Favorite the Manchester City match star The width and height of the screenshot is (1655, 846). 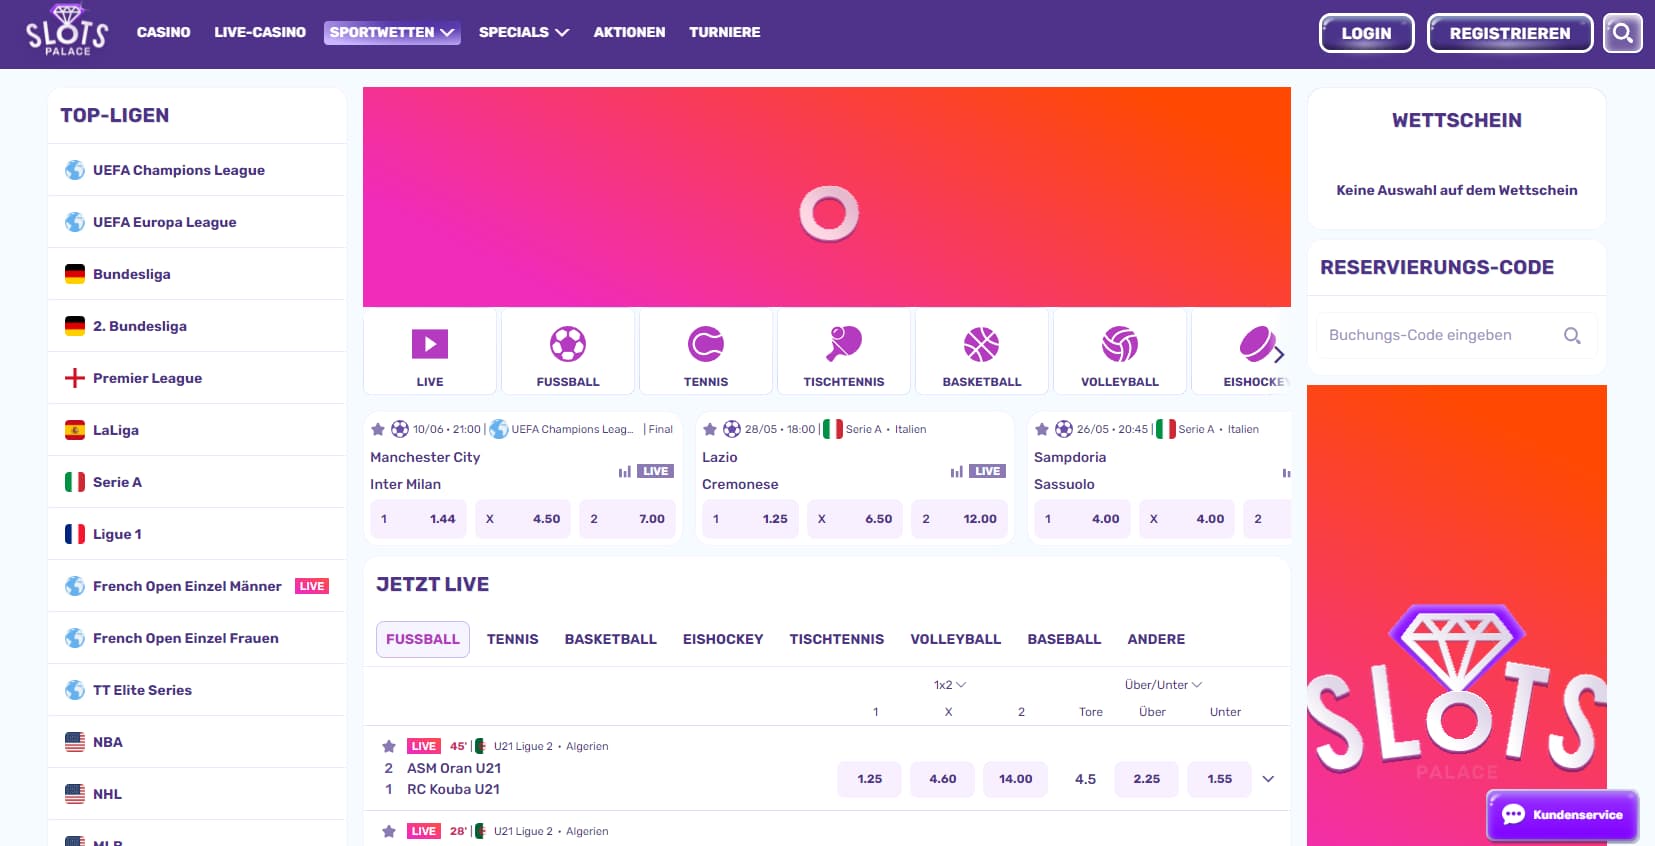pyautogui.click(x=378, y=429)
